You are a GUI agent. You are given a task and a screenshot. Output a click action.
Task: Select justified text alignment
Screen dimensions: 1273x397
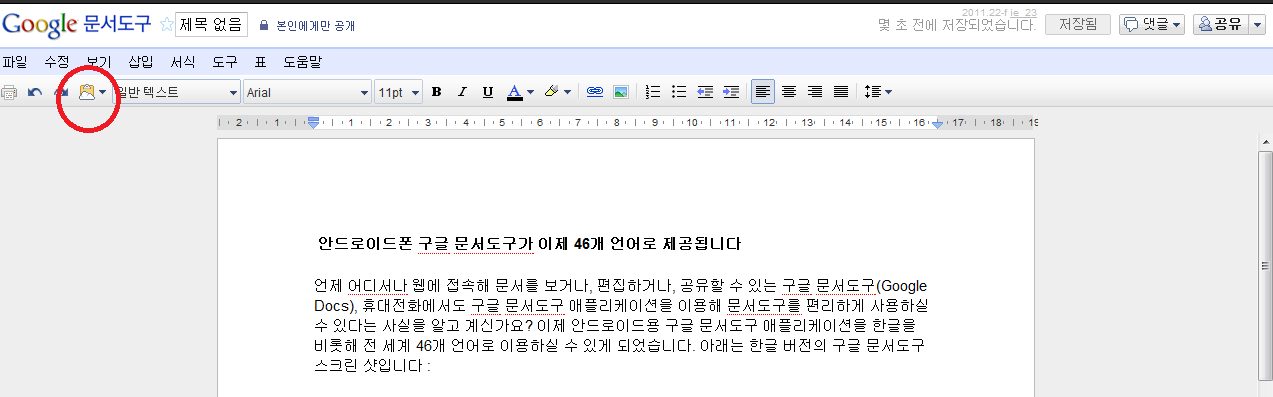(841, 92)
